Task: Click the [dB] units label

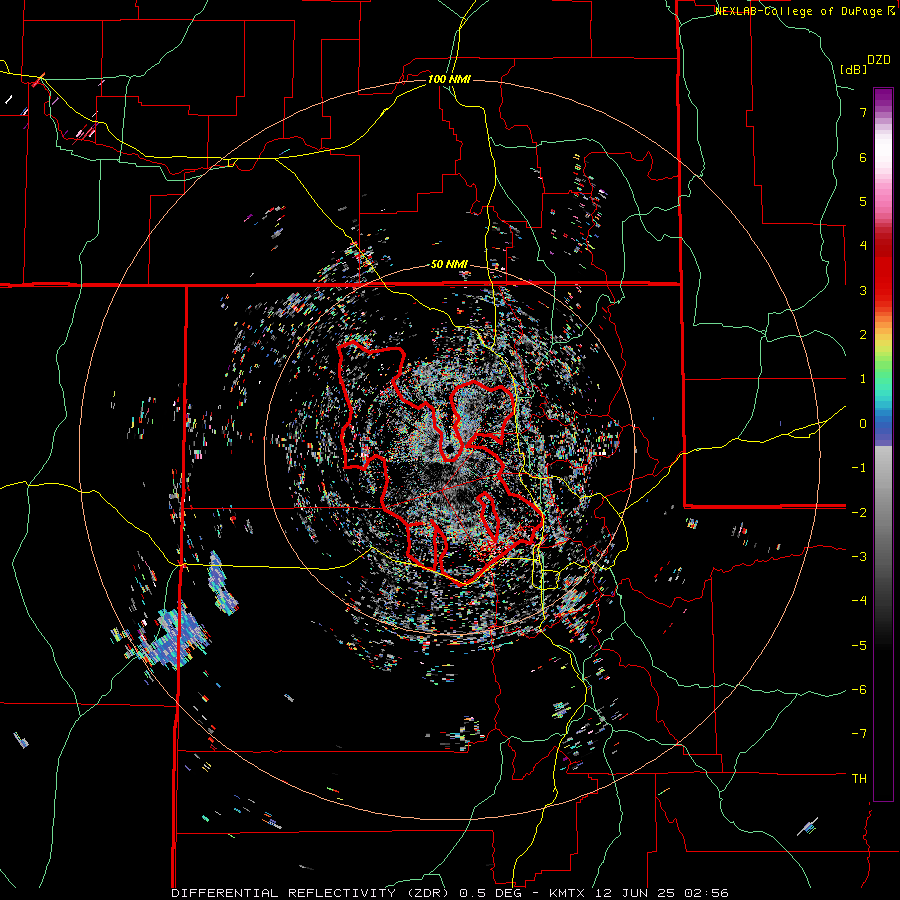Action: point(854,70)
